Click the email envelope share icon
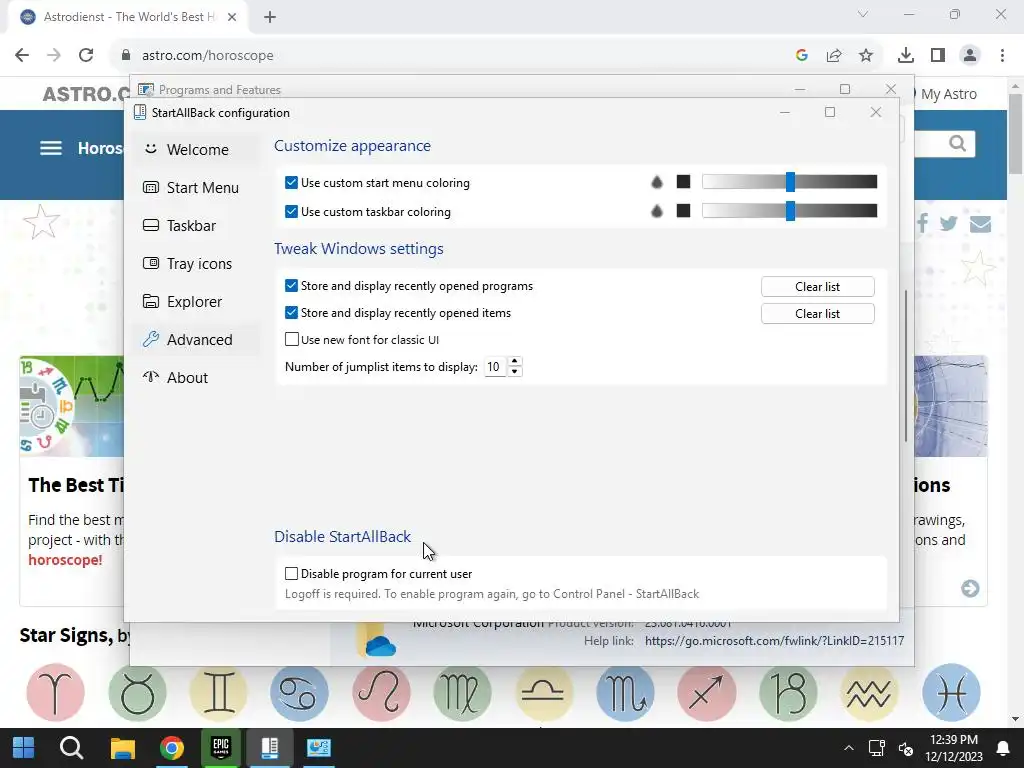 pos(980,224)
